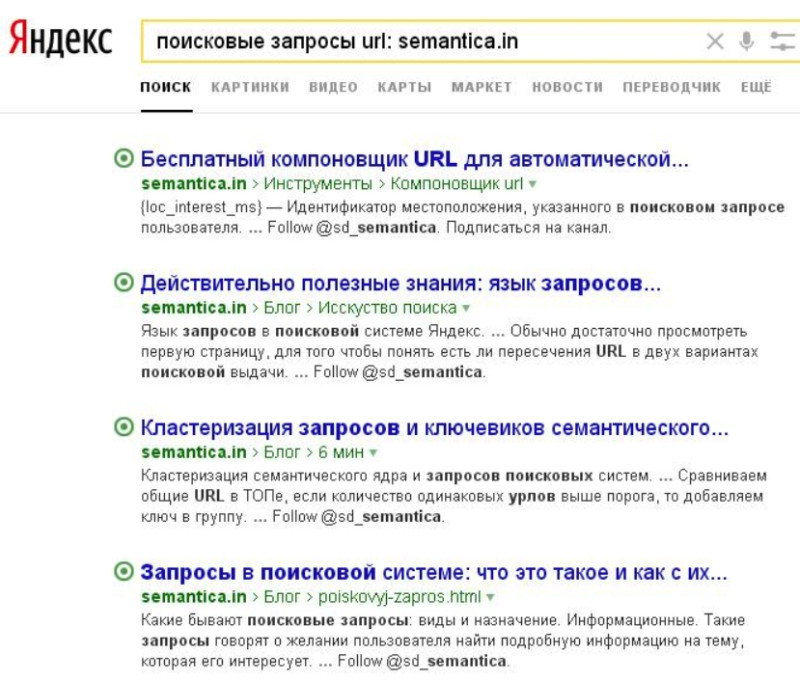This screenshot has width=800, height=681.
Task: Switch to the КАРТИНКИ tab
Action: pos(250,87)
